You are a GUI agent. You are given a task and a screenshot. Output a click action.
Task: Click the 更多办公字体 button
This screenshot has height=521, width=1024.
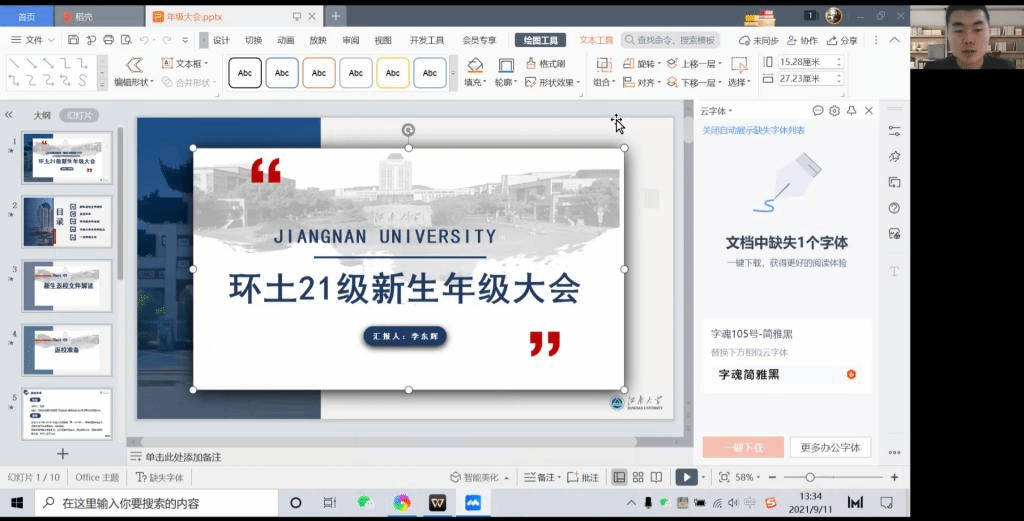[x=830, y=447]
